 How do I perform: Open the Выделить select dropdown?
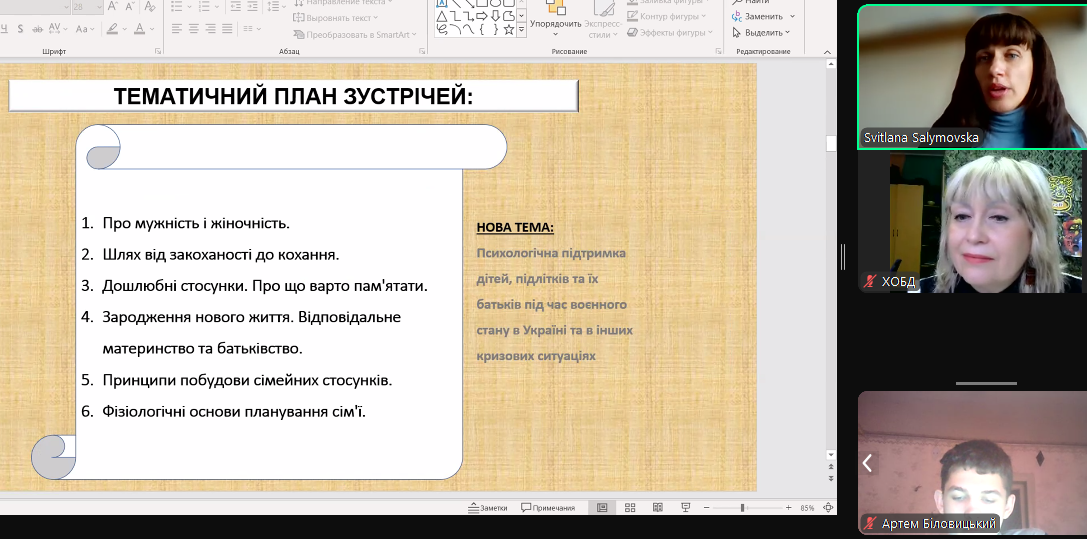761,33
